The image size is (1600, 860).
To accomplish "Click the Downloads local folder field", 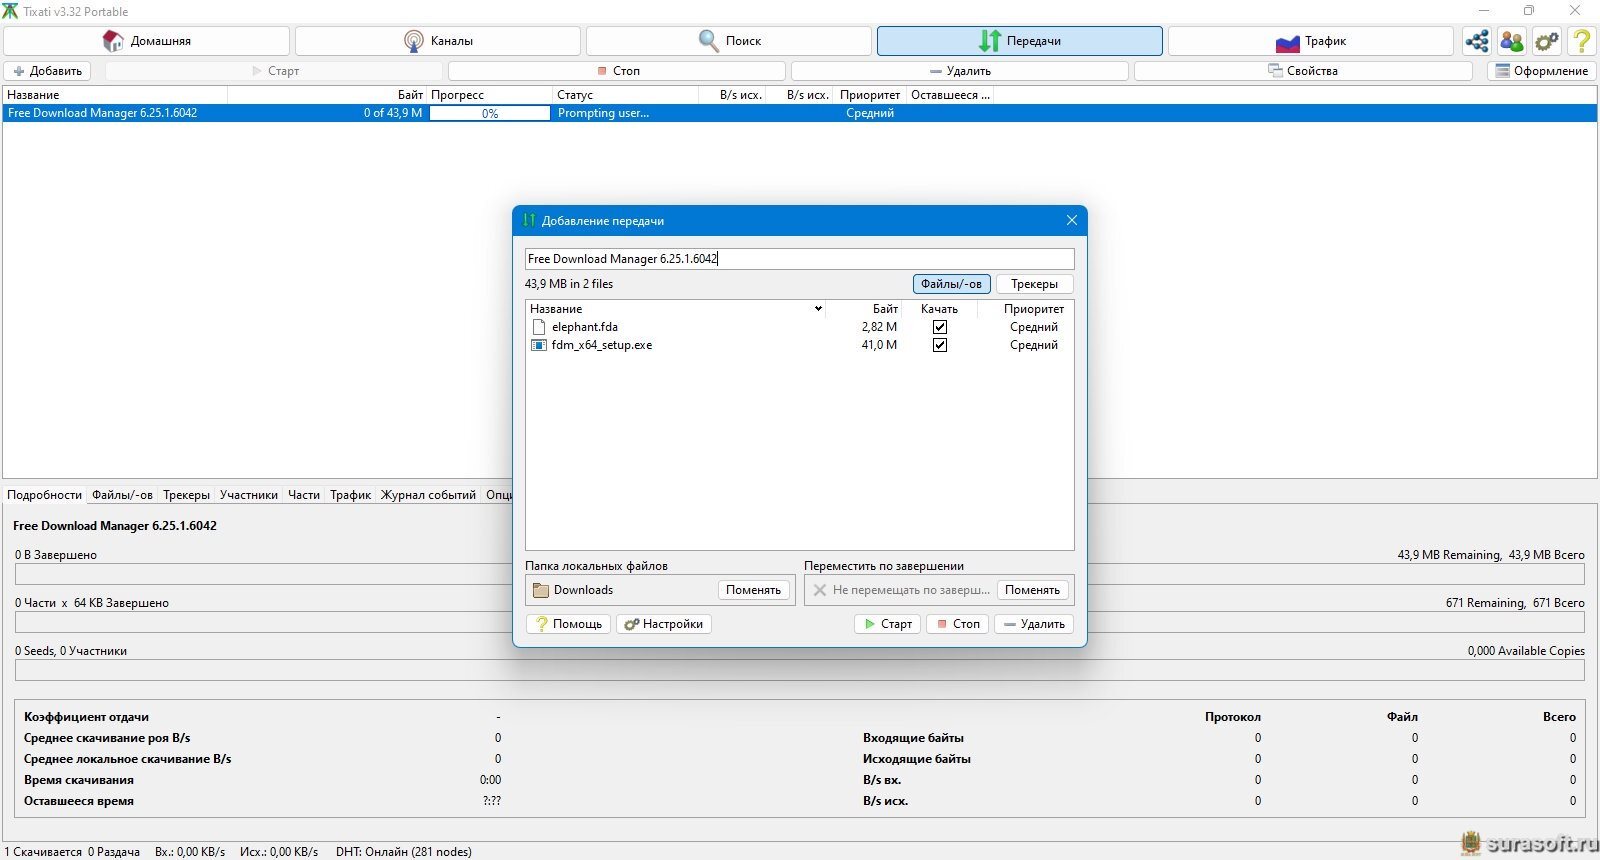I will coord(622,590).
